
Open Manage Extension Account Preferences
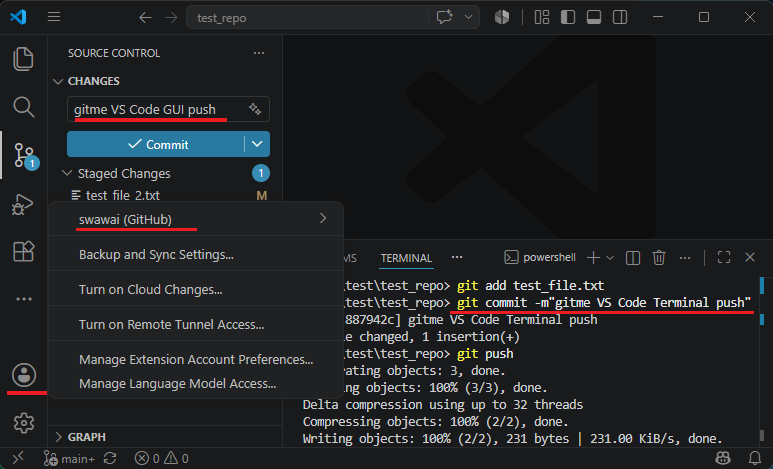click(196, 360)
